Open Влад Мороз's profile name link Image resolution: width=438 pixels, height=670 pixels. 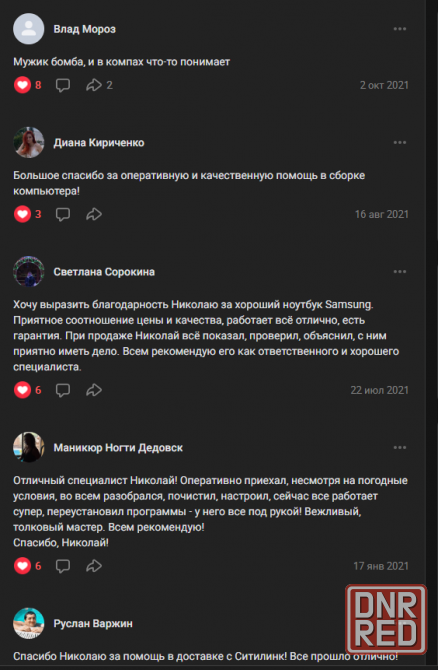(x=85, y=29)
